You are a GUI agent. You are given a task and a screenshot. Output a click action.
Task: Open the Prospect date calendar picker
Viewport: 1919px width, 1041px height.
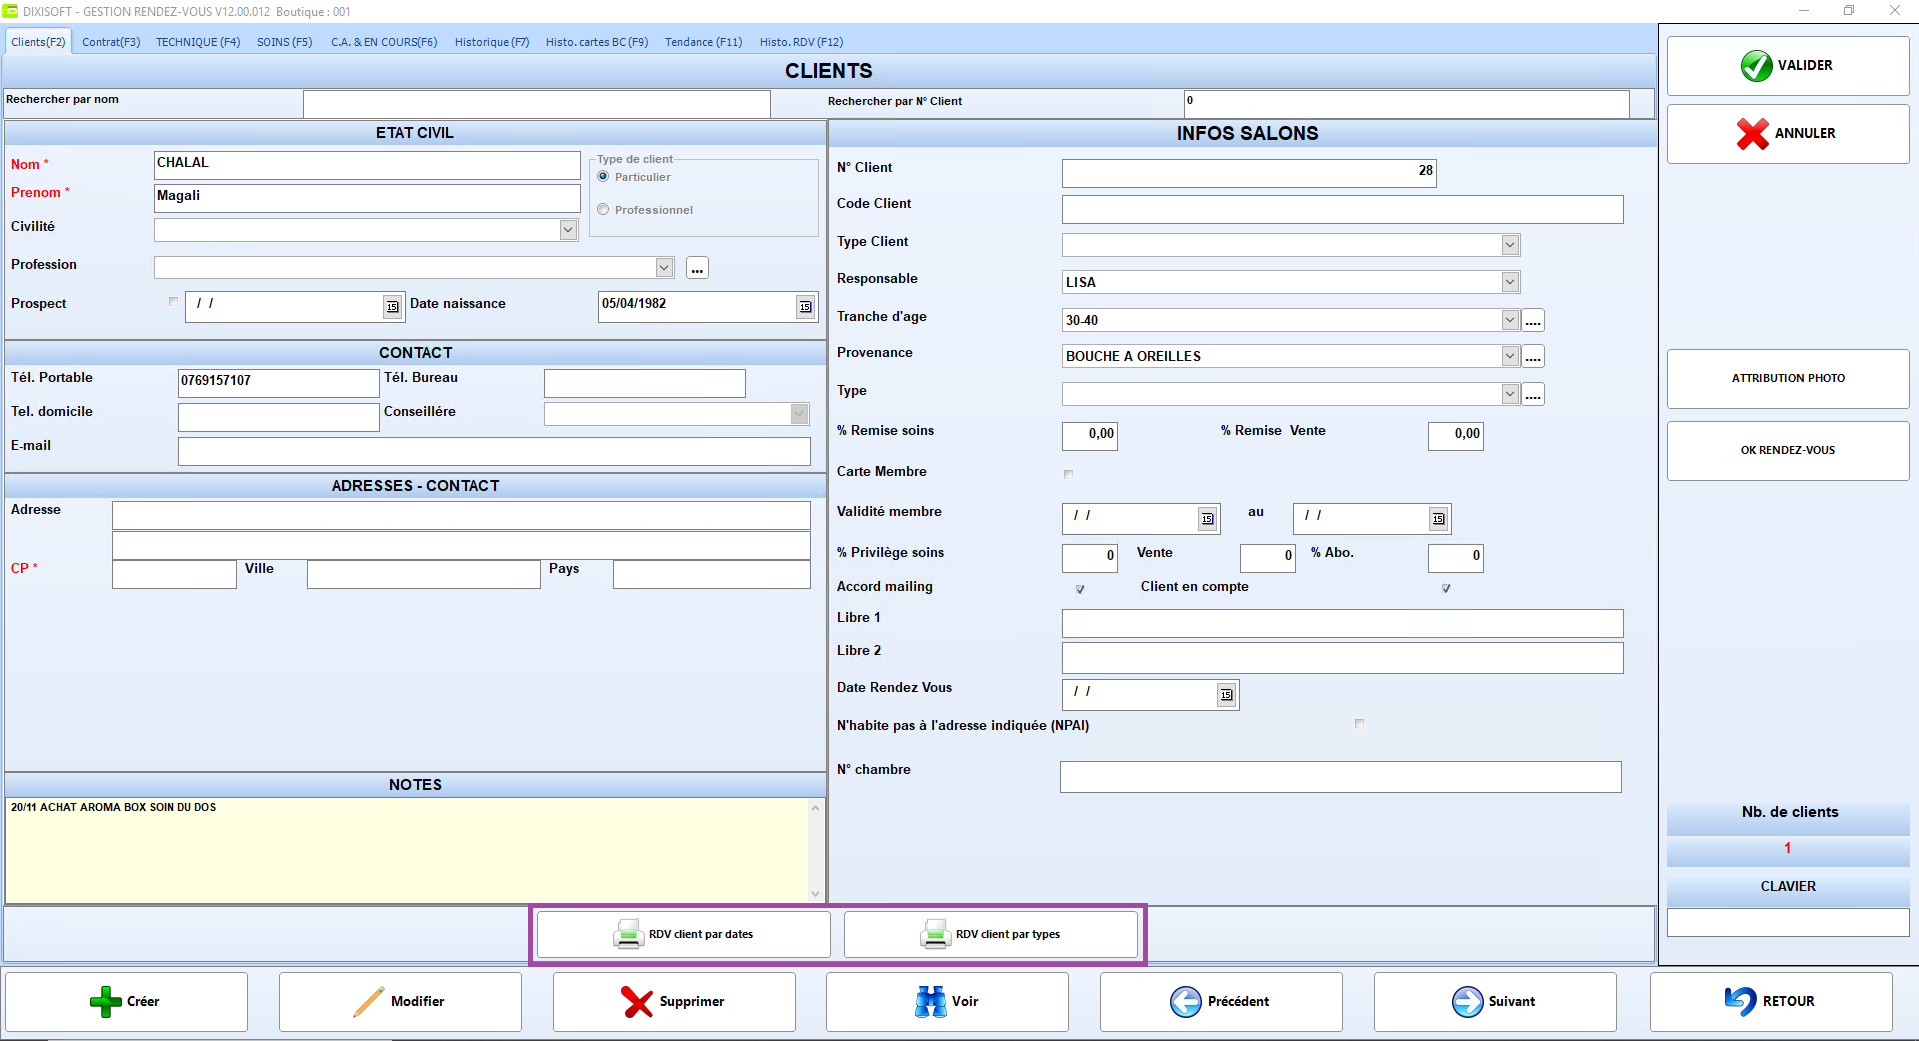point(392,307)
